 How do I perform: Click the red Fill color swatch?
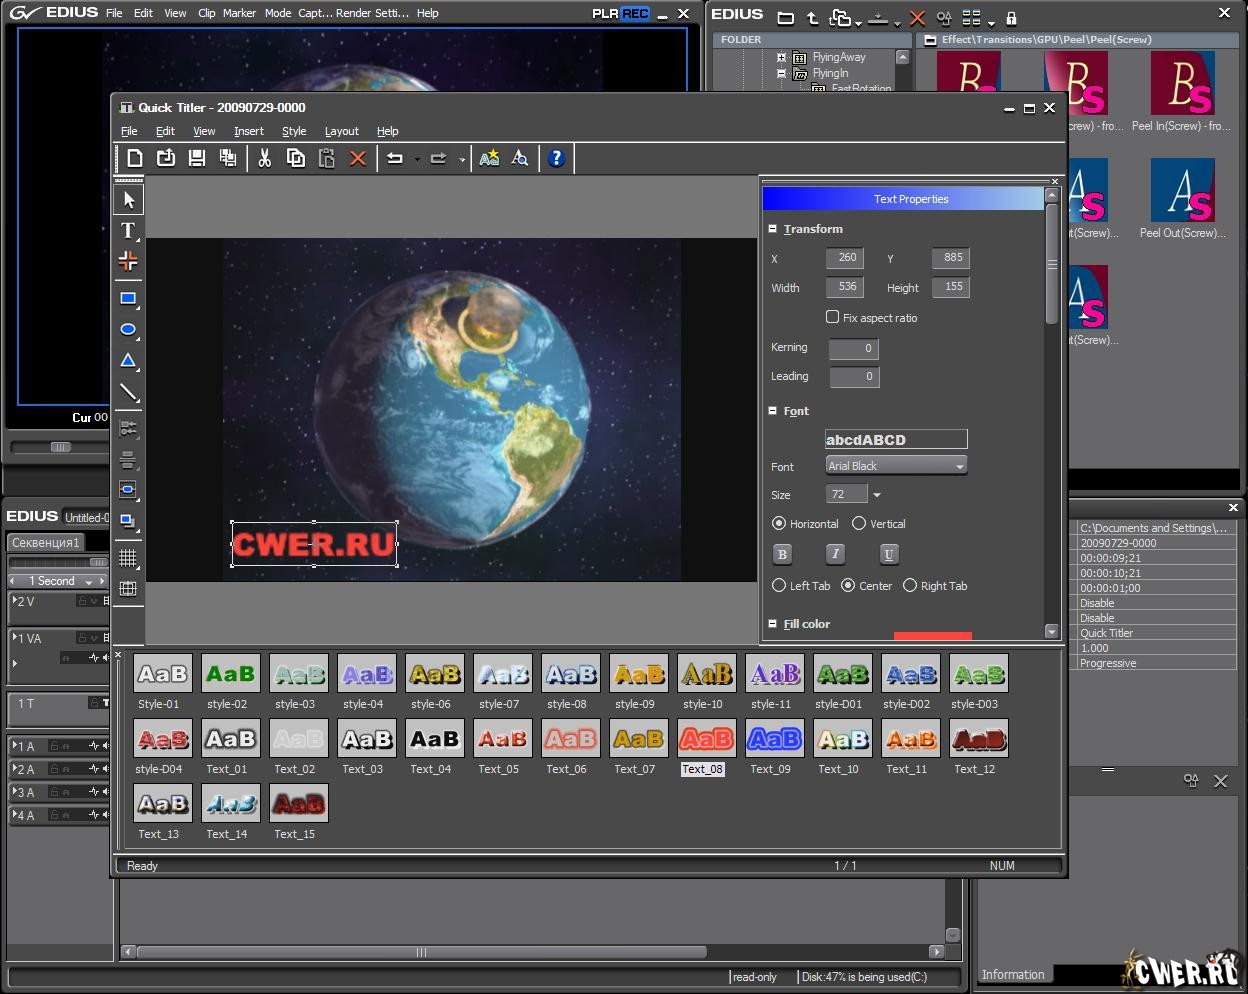coord(932,634)
